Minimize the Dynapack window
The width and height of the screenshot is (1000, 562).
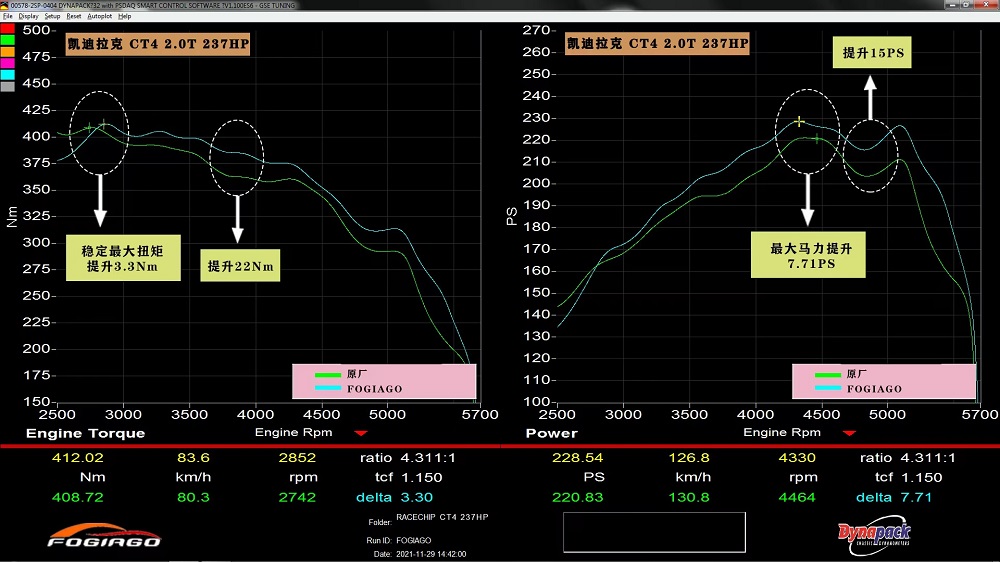click(952, 5)
